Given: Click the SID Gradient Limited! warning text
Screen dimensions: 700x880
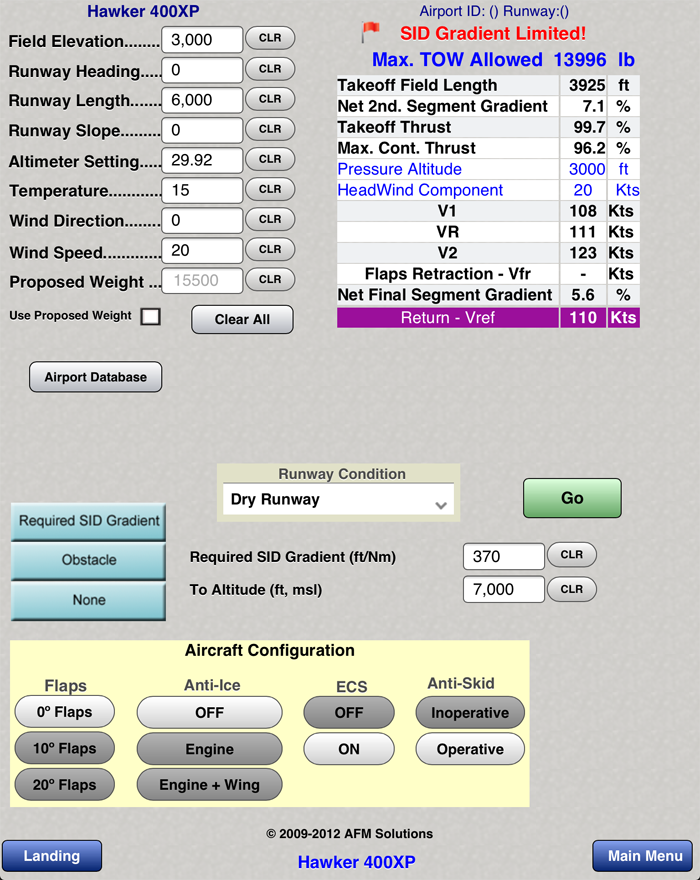Looking at the screenshot, I should [x=493, y=34].
